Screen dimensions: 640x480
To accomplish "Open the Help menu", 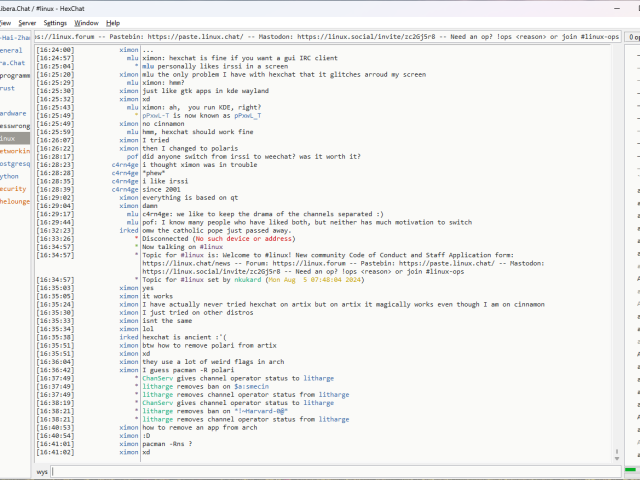I will [113, 22].
